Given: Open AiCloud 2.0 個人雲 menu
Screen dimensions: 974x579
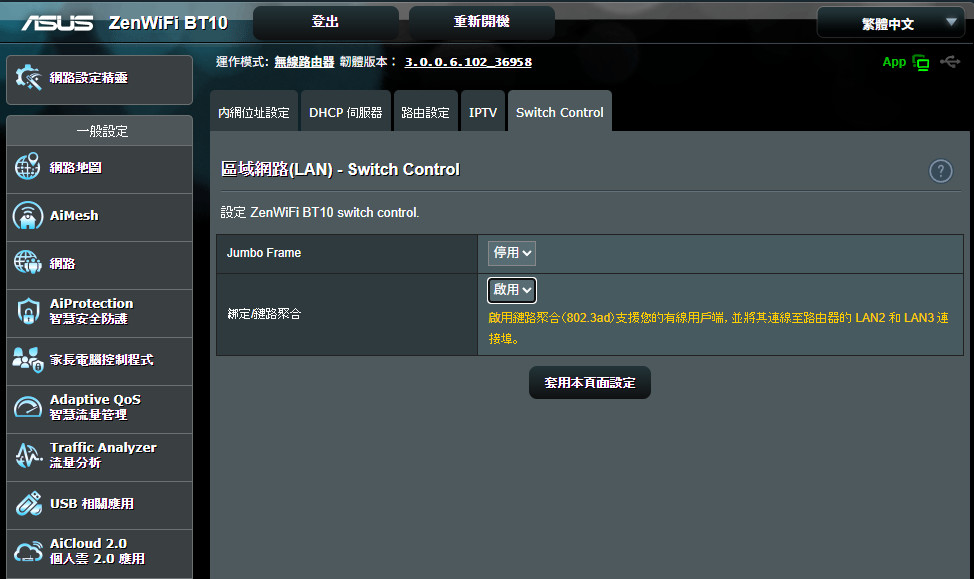Looking at the screenshot, I should (x=99, y=554).
